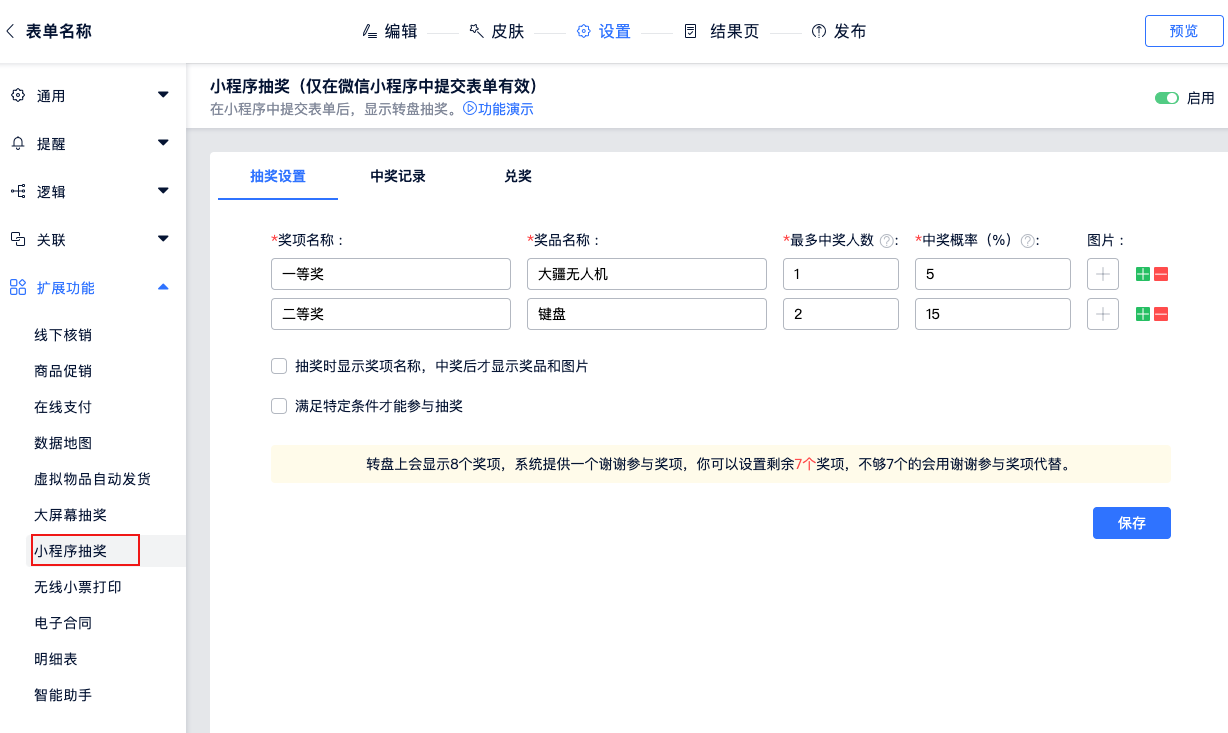Click the red remove-row icon for 一等奖

1161,274
